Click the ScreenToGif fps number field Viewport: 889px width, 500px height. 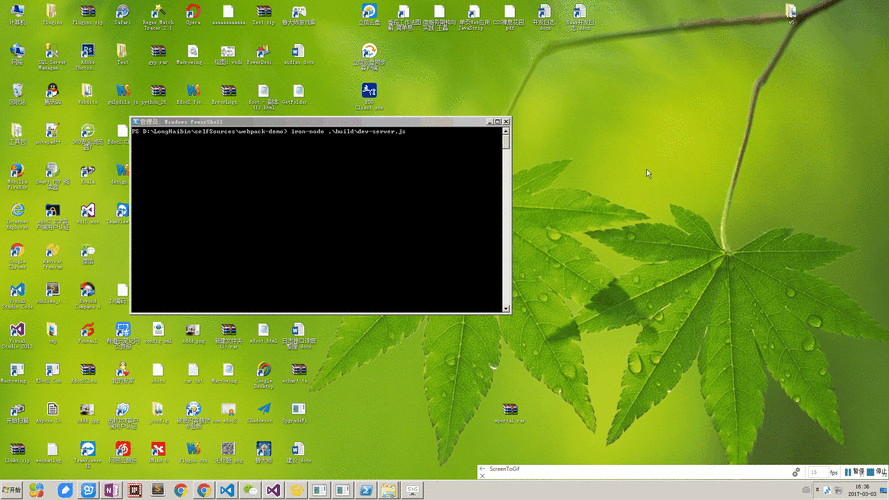tap(816, 472)
